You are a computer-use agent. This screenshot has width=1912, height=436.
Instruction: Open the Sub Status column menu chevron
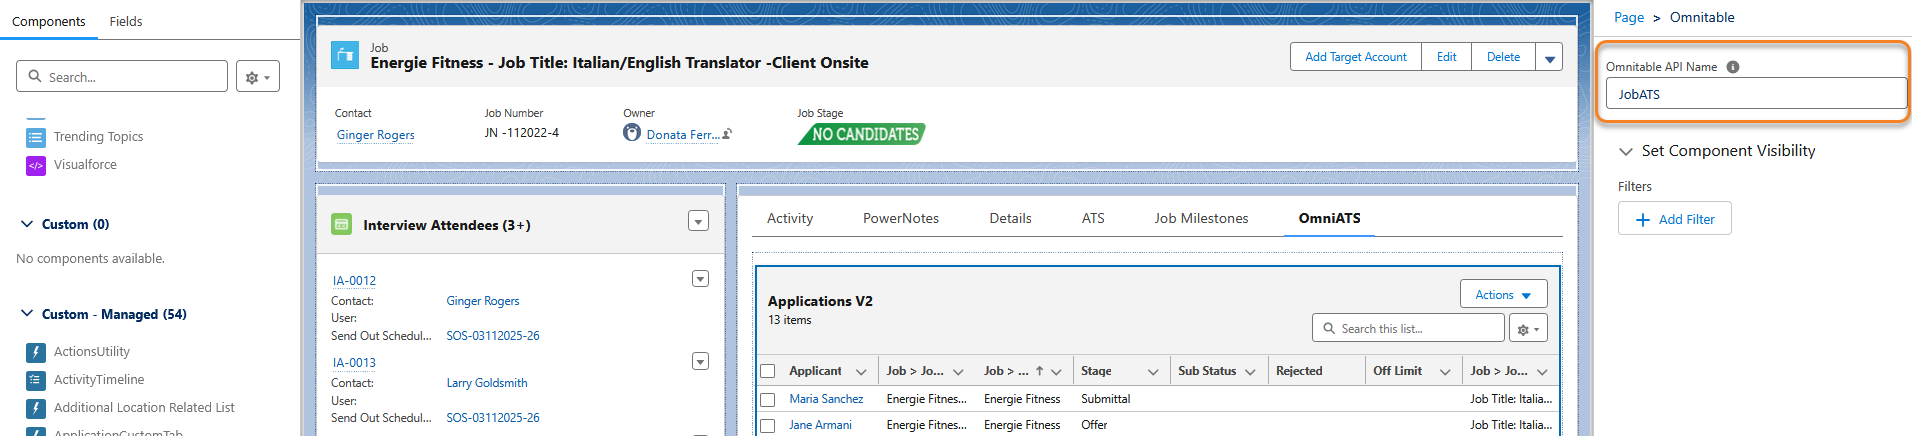pyautogui.click(x=1250, y=372)
